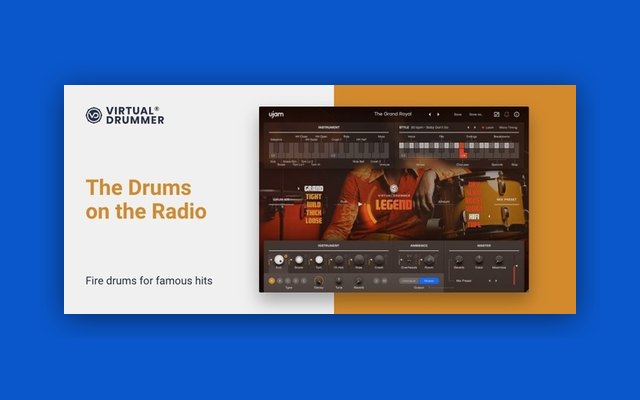Step to previous Mix Preset using left arrow
The width and height of the screenshot is (640, 400).
(x=490, y=281)
